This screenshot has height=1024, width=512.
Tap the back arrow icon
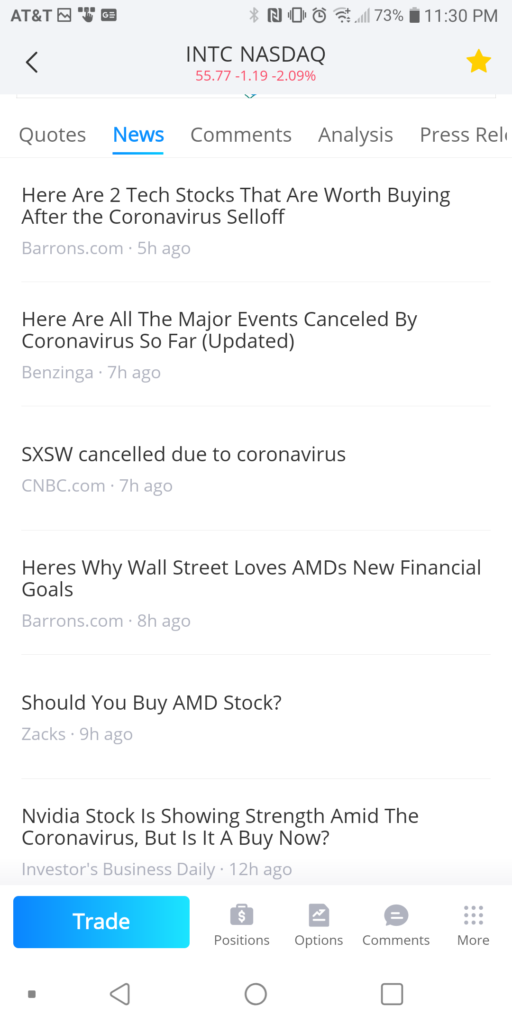coord(31,63)
